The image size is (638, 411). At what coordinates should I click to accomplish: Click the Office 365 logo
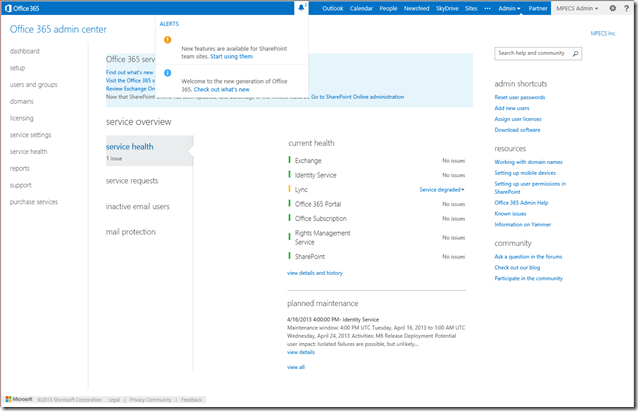point(22,8)
